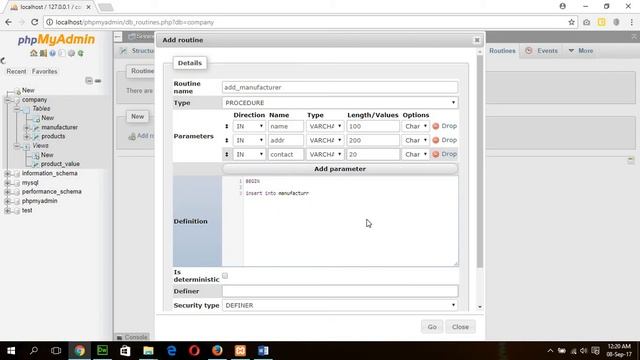
Task: Open File Explorer from the taskbar
Action: click(148, 351)
